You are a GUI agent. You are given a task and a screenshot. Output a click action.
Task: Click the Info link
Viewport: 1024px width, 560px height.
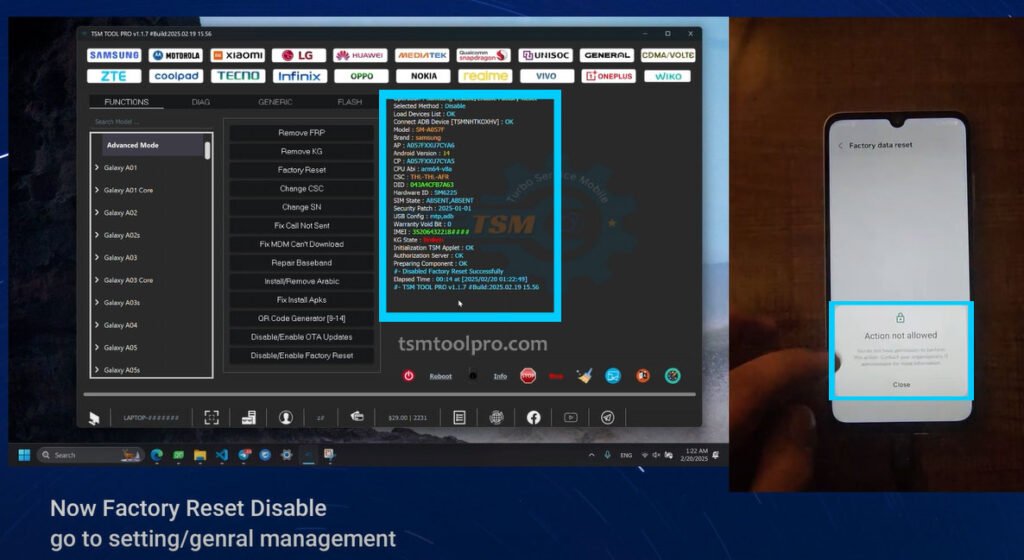500,377
